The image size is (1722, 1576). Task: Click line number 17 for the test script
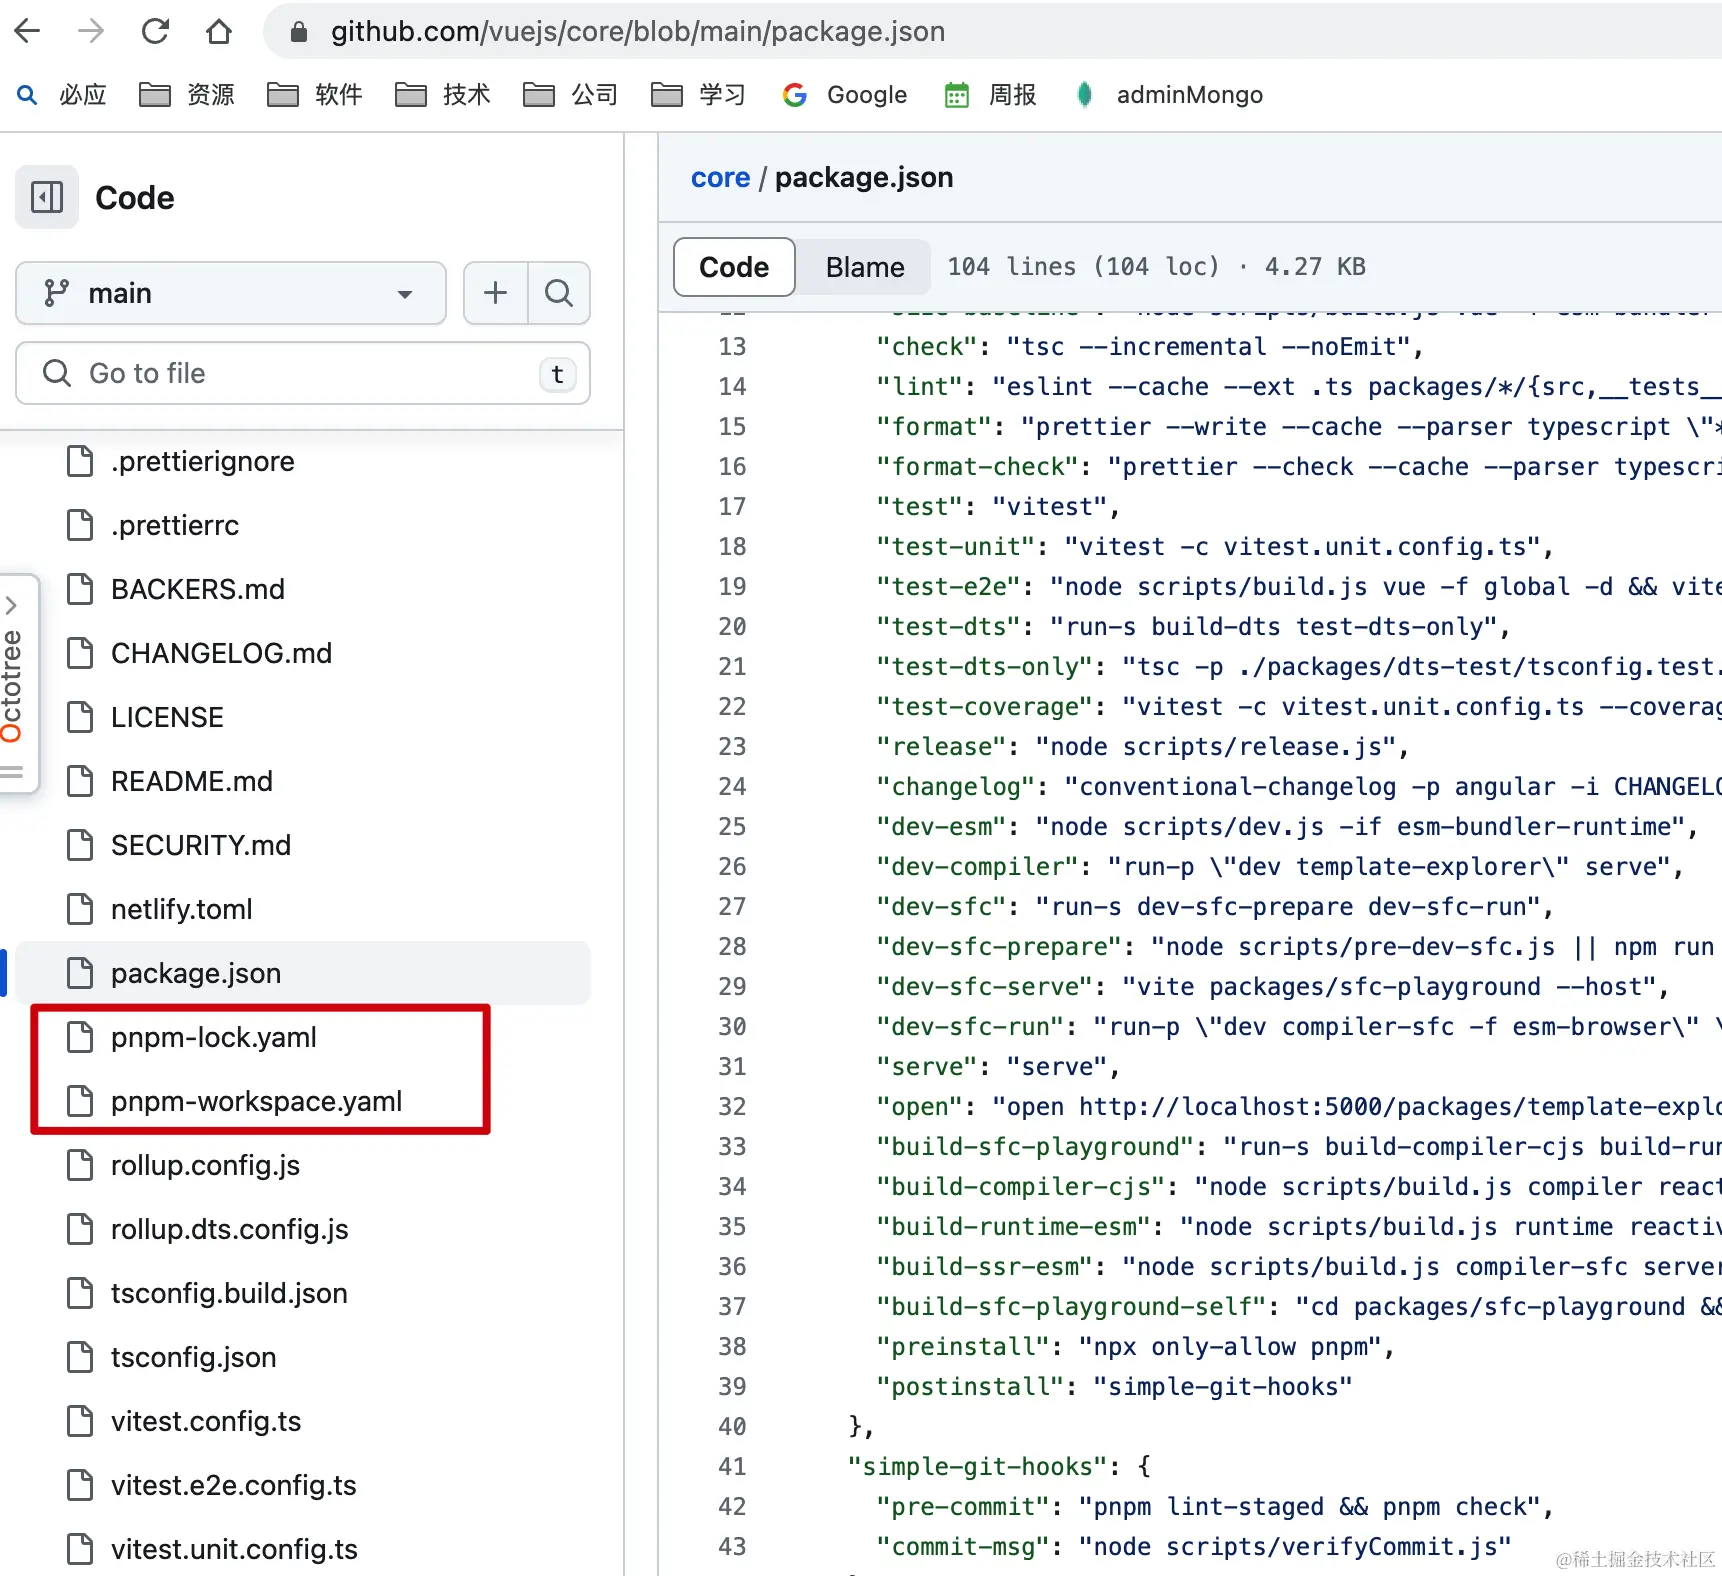pos(732,507)
